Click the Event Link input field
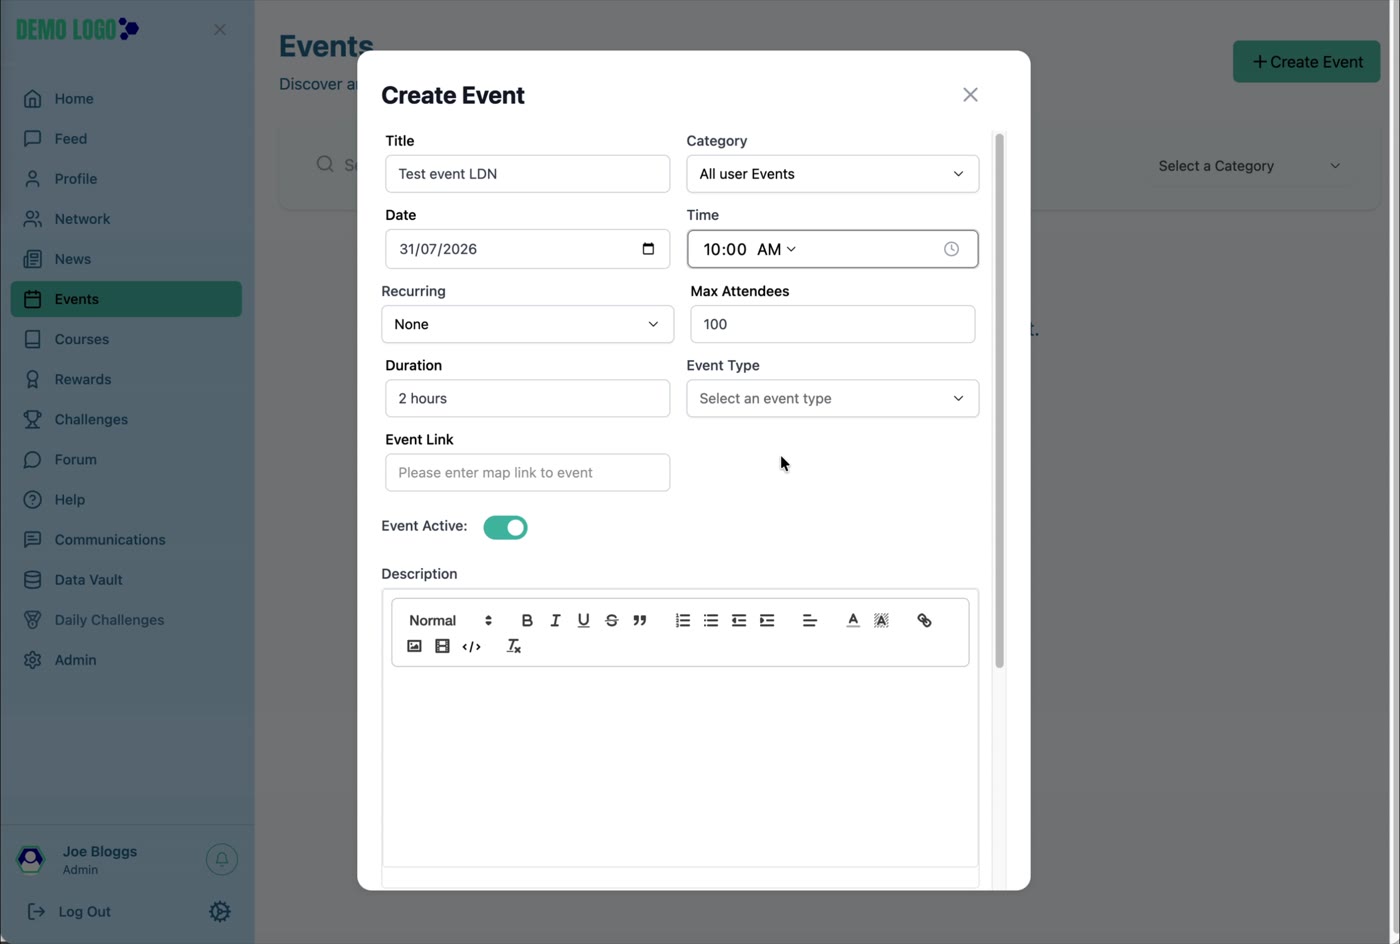This screenshot has height=944, width=1400. [x=527, y=472]
